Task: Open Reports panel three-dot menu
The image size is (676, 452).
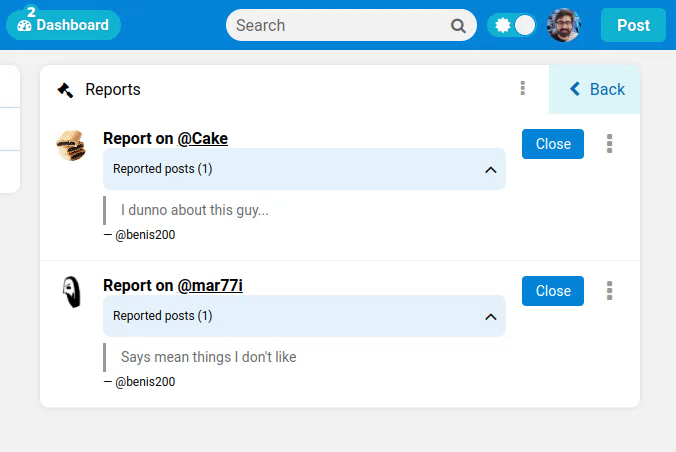Action: coord(523,89)
